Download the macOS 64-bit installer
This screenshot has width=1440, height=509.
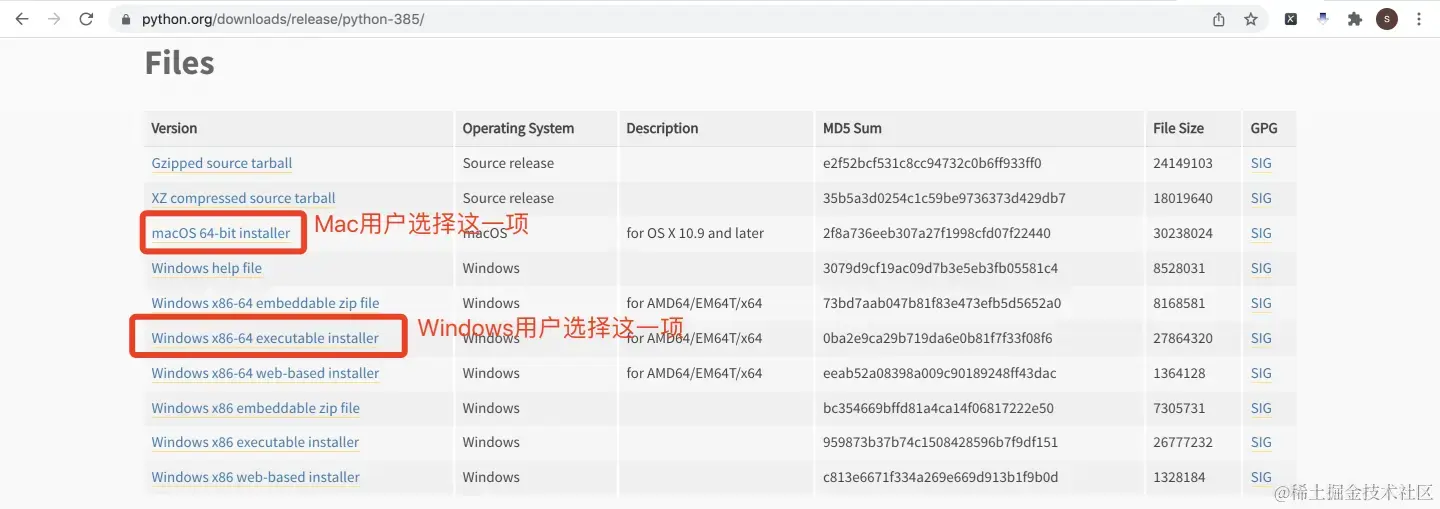pyautogui.click(x=221, y=233)
